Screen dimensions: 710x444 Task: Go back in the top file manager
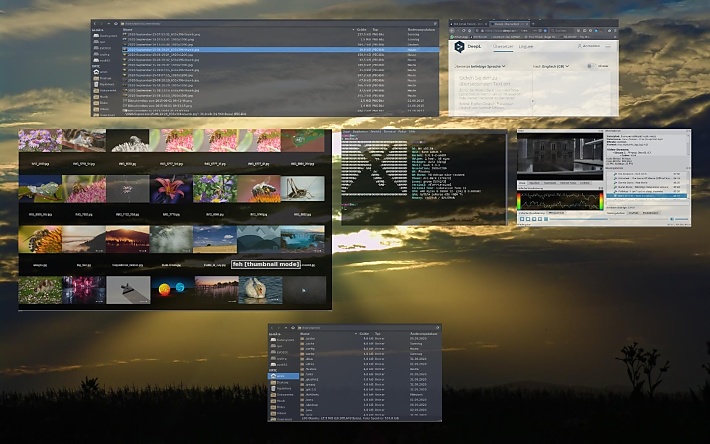pyautogui.click(x=96, y=22)
